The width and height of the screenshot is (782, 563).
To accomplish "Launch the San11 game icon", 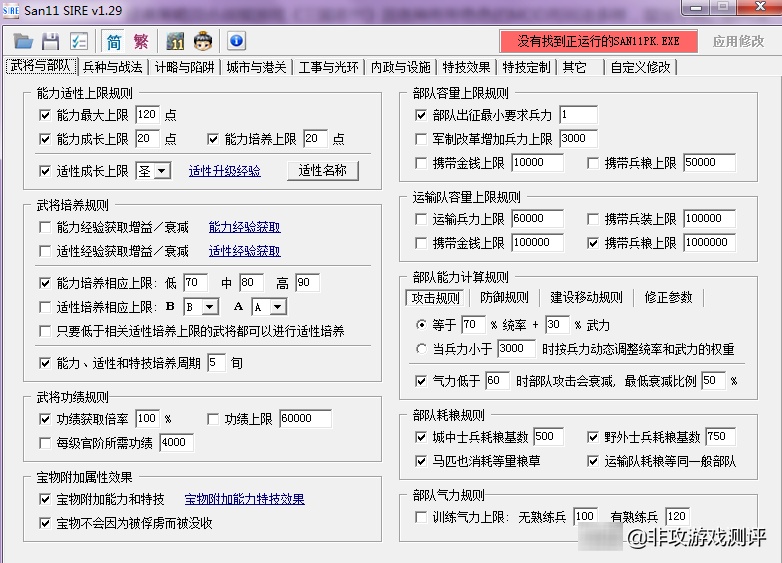I will pyautogui.click(x=175, y=41).
